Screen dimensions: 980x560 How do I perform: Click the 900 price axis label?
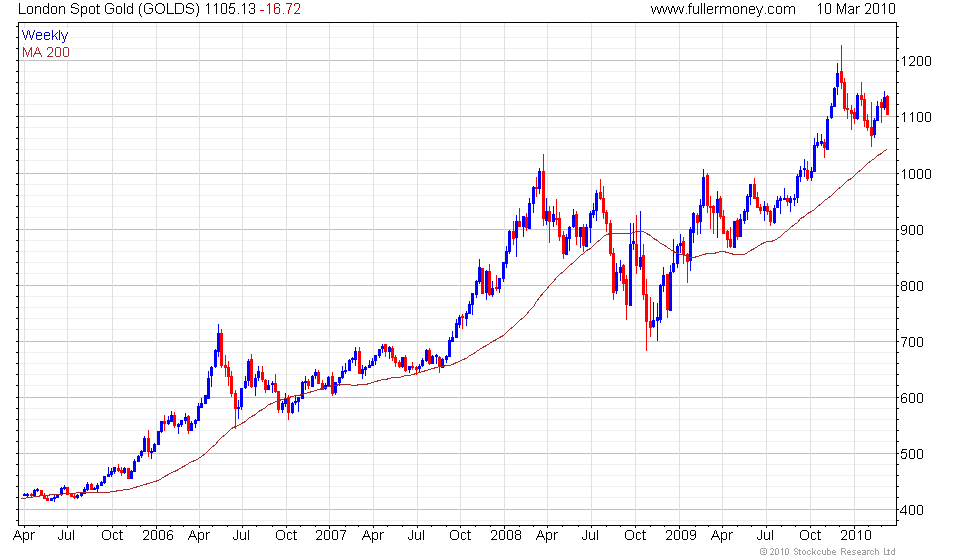[x=912, y=230]
